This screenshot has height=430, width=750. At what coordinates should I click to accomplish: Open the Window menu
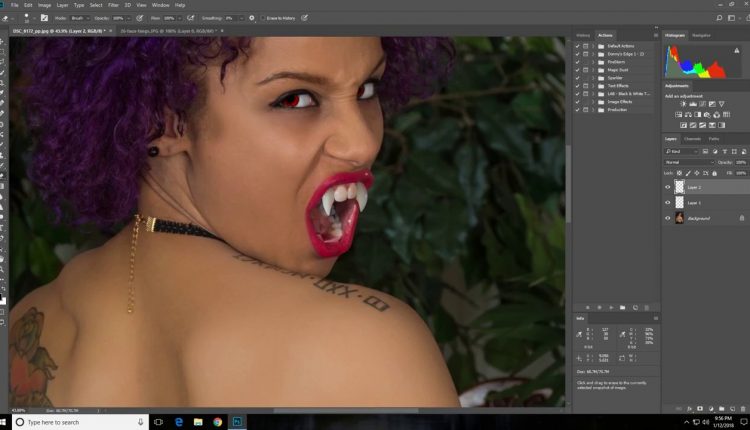160,5
